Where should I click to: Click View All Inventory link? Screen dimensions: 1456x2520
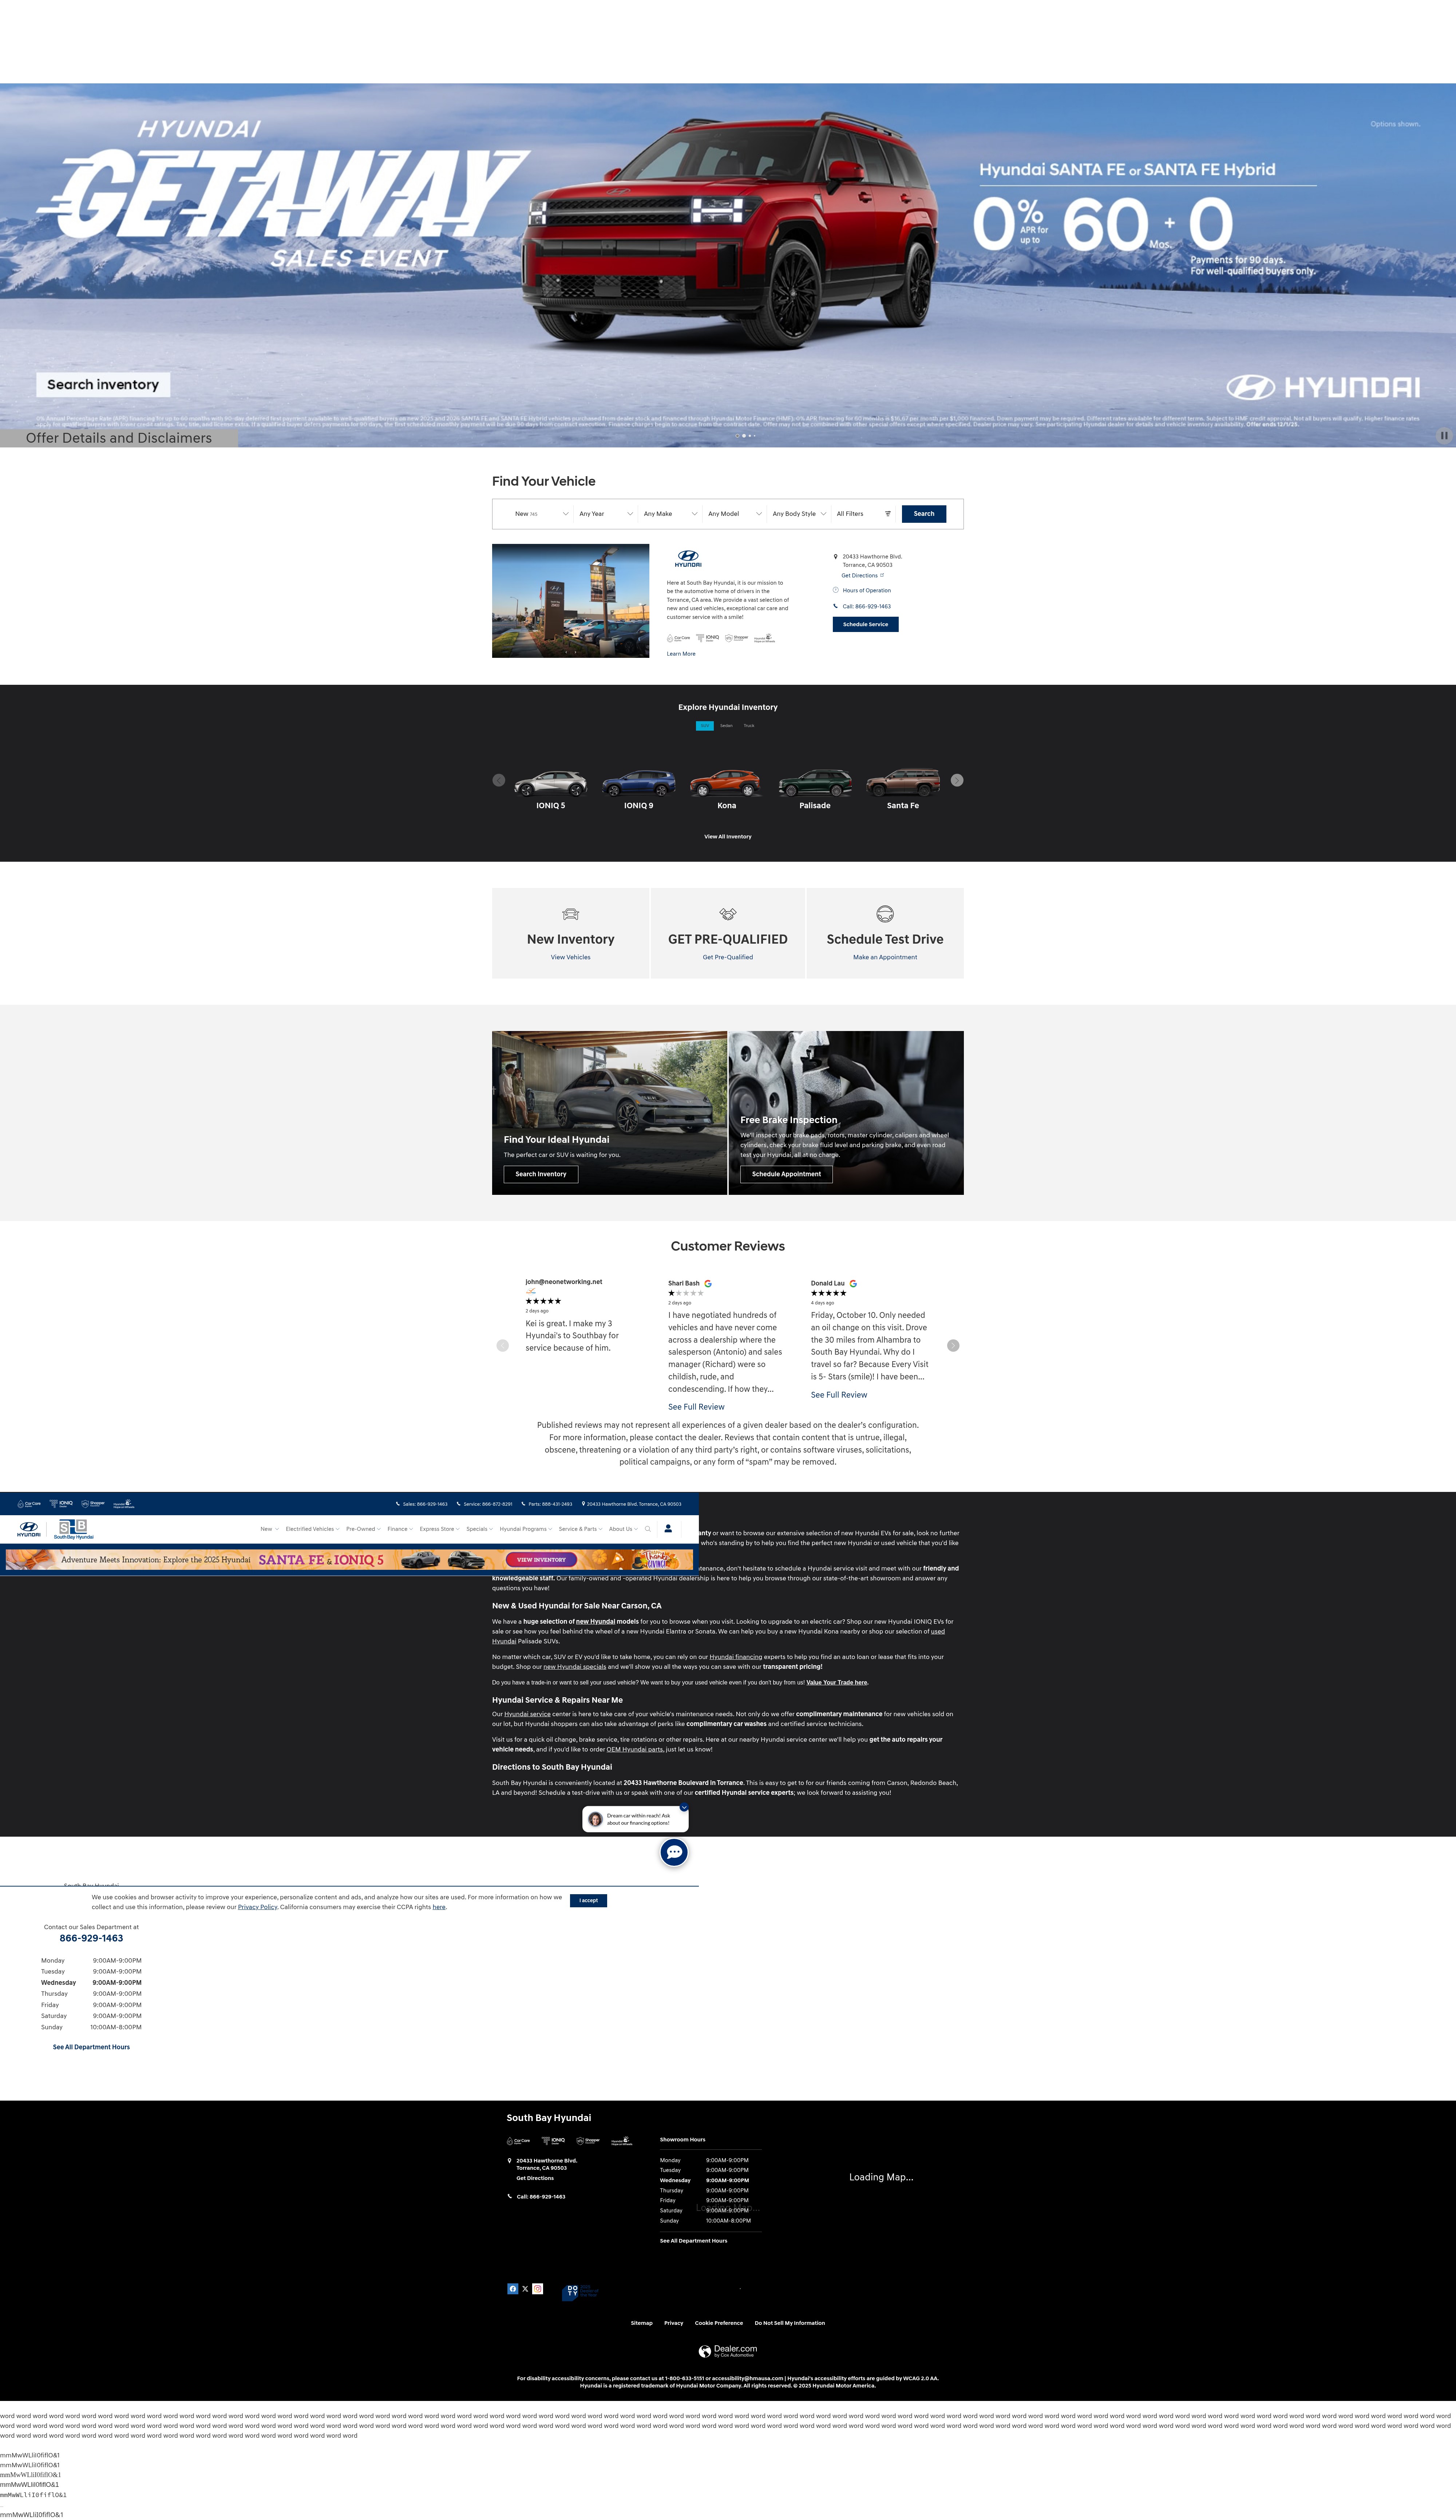click(x=728, y=837)
